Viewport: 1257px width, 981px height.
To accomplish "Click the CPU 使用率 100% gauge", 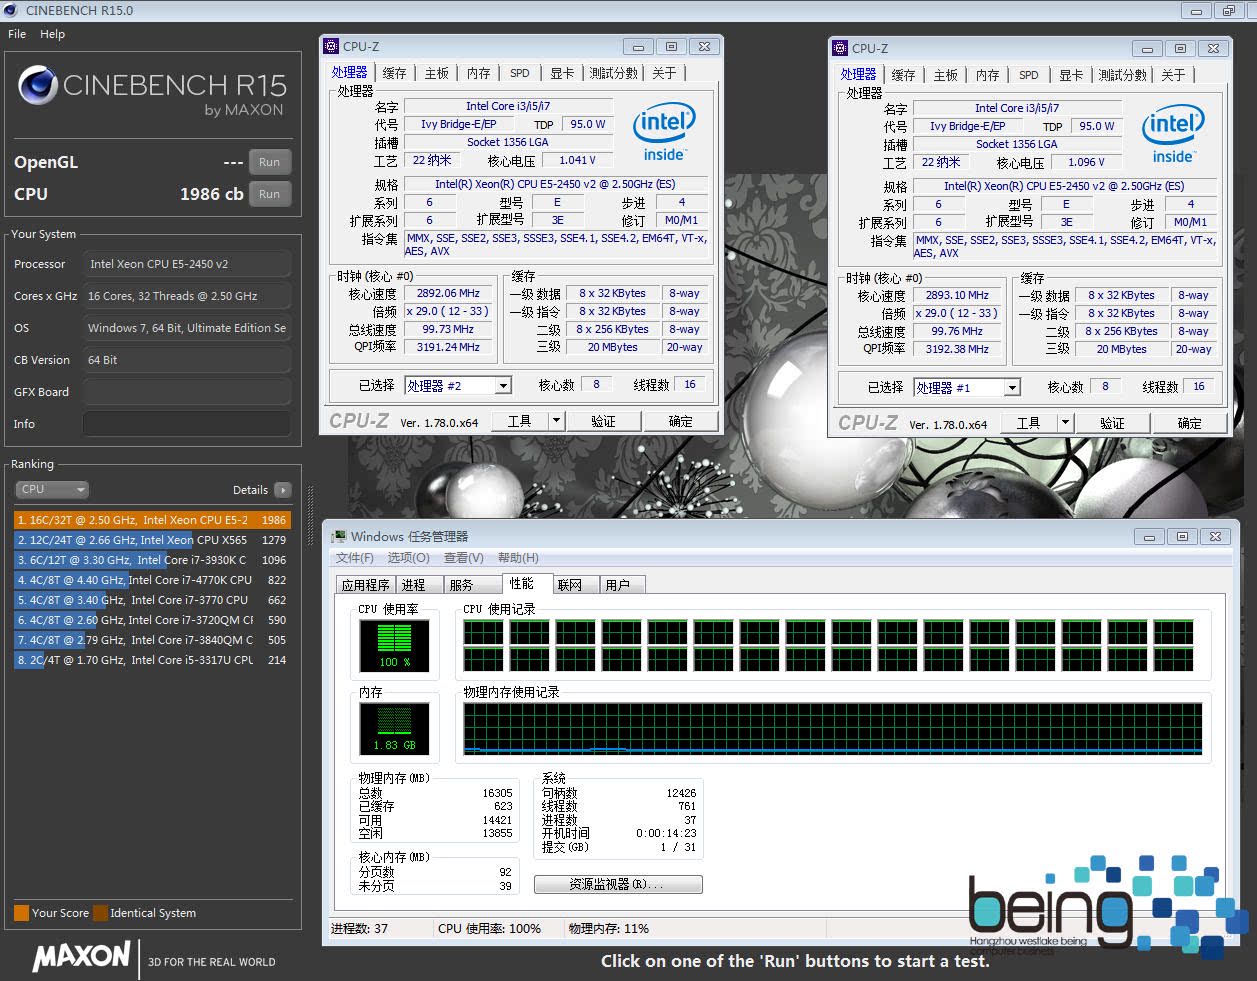I will point(395,646).
